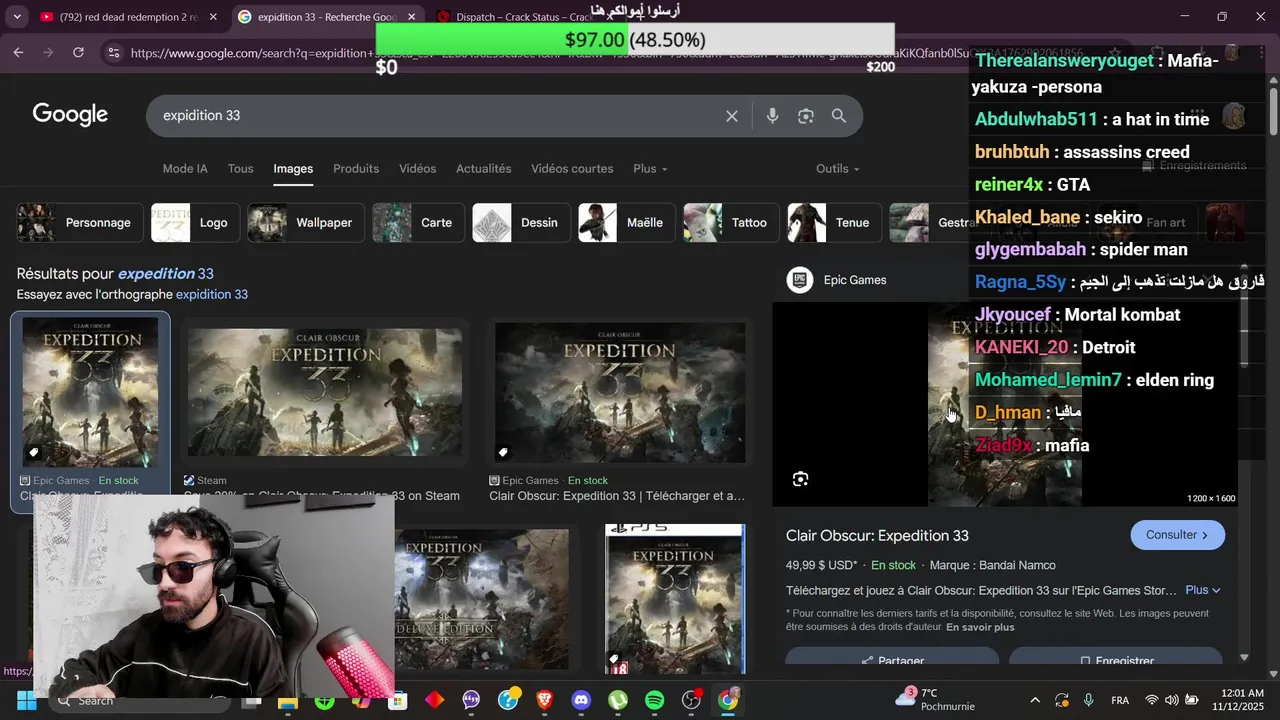This screenshot has width=1280, height=720.
Task: Switch to the Actualités tab
Action: click(x=483, y=168)
